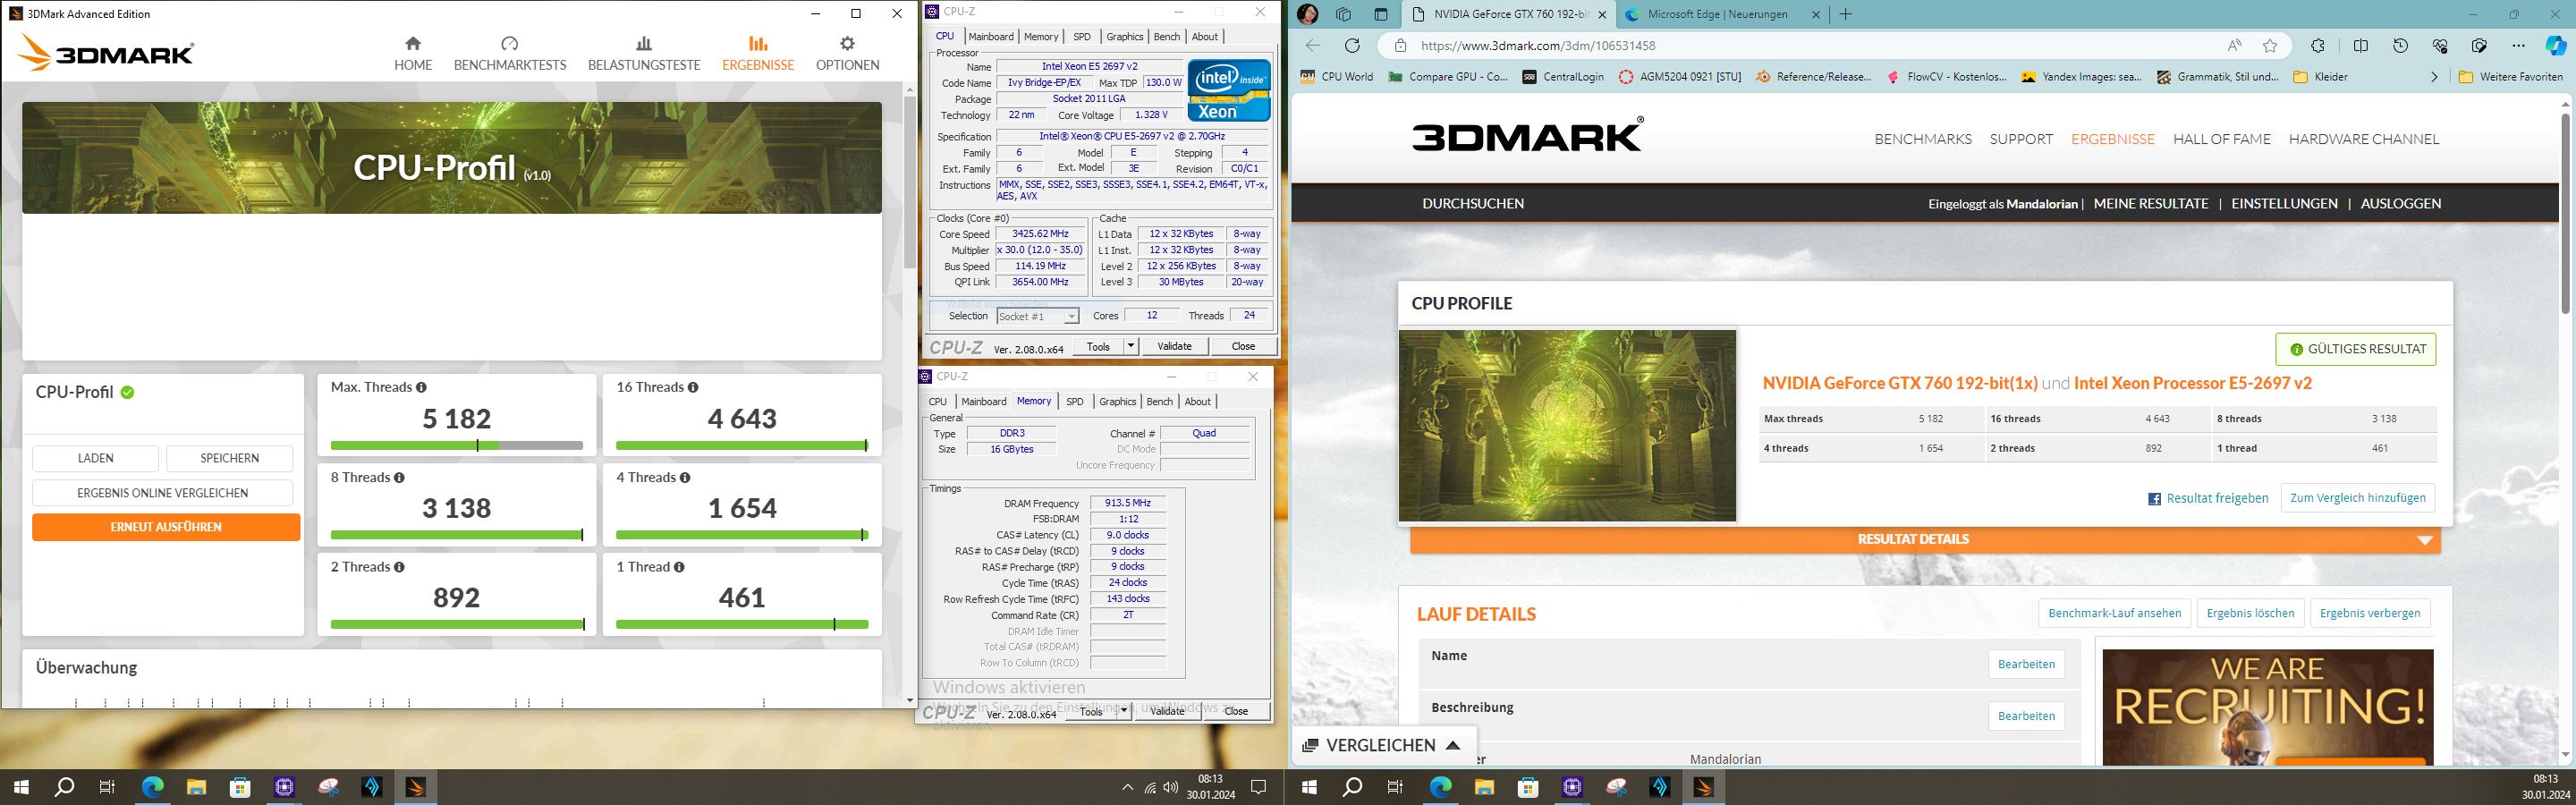2576x805 pixels.
Task: Open the Copilot icon in Edge
Action: pyautogui.click(x=2556, y=46)
